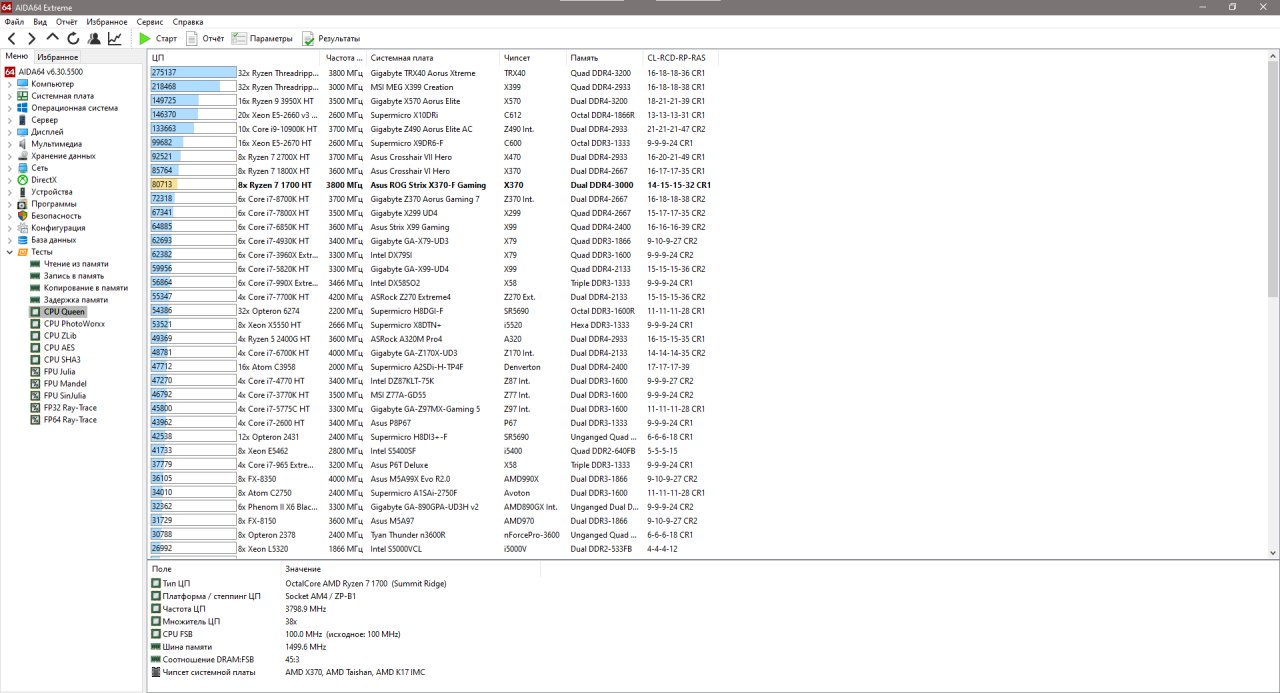Sort by the ЦП column header
The image size is (1280, 693).
[x=235, y=57]
